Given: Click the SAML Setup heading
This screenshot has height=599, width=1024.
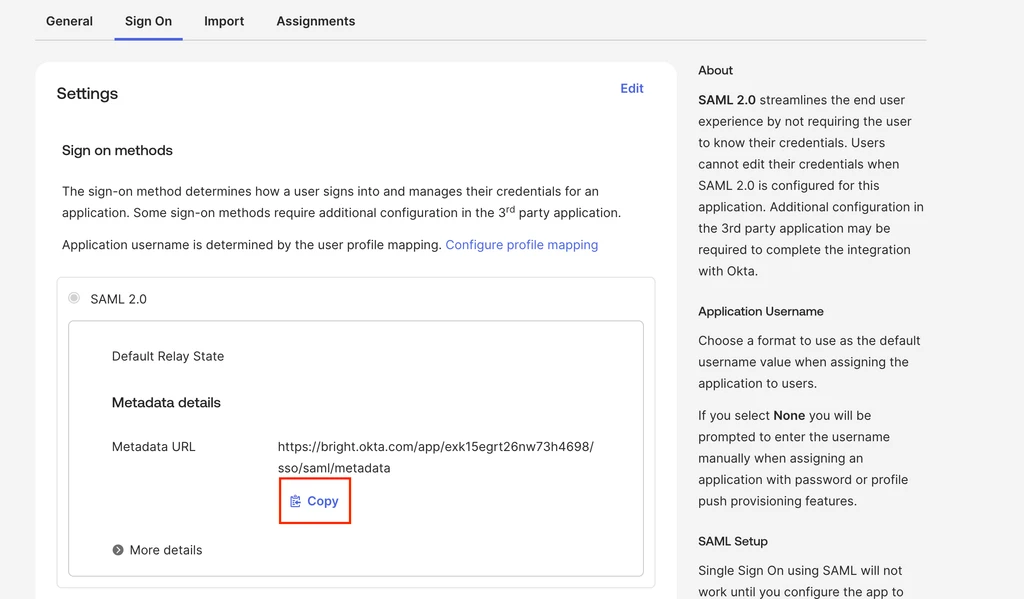Looking at the screenshot, I should 733,541.
